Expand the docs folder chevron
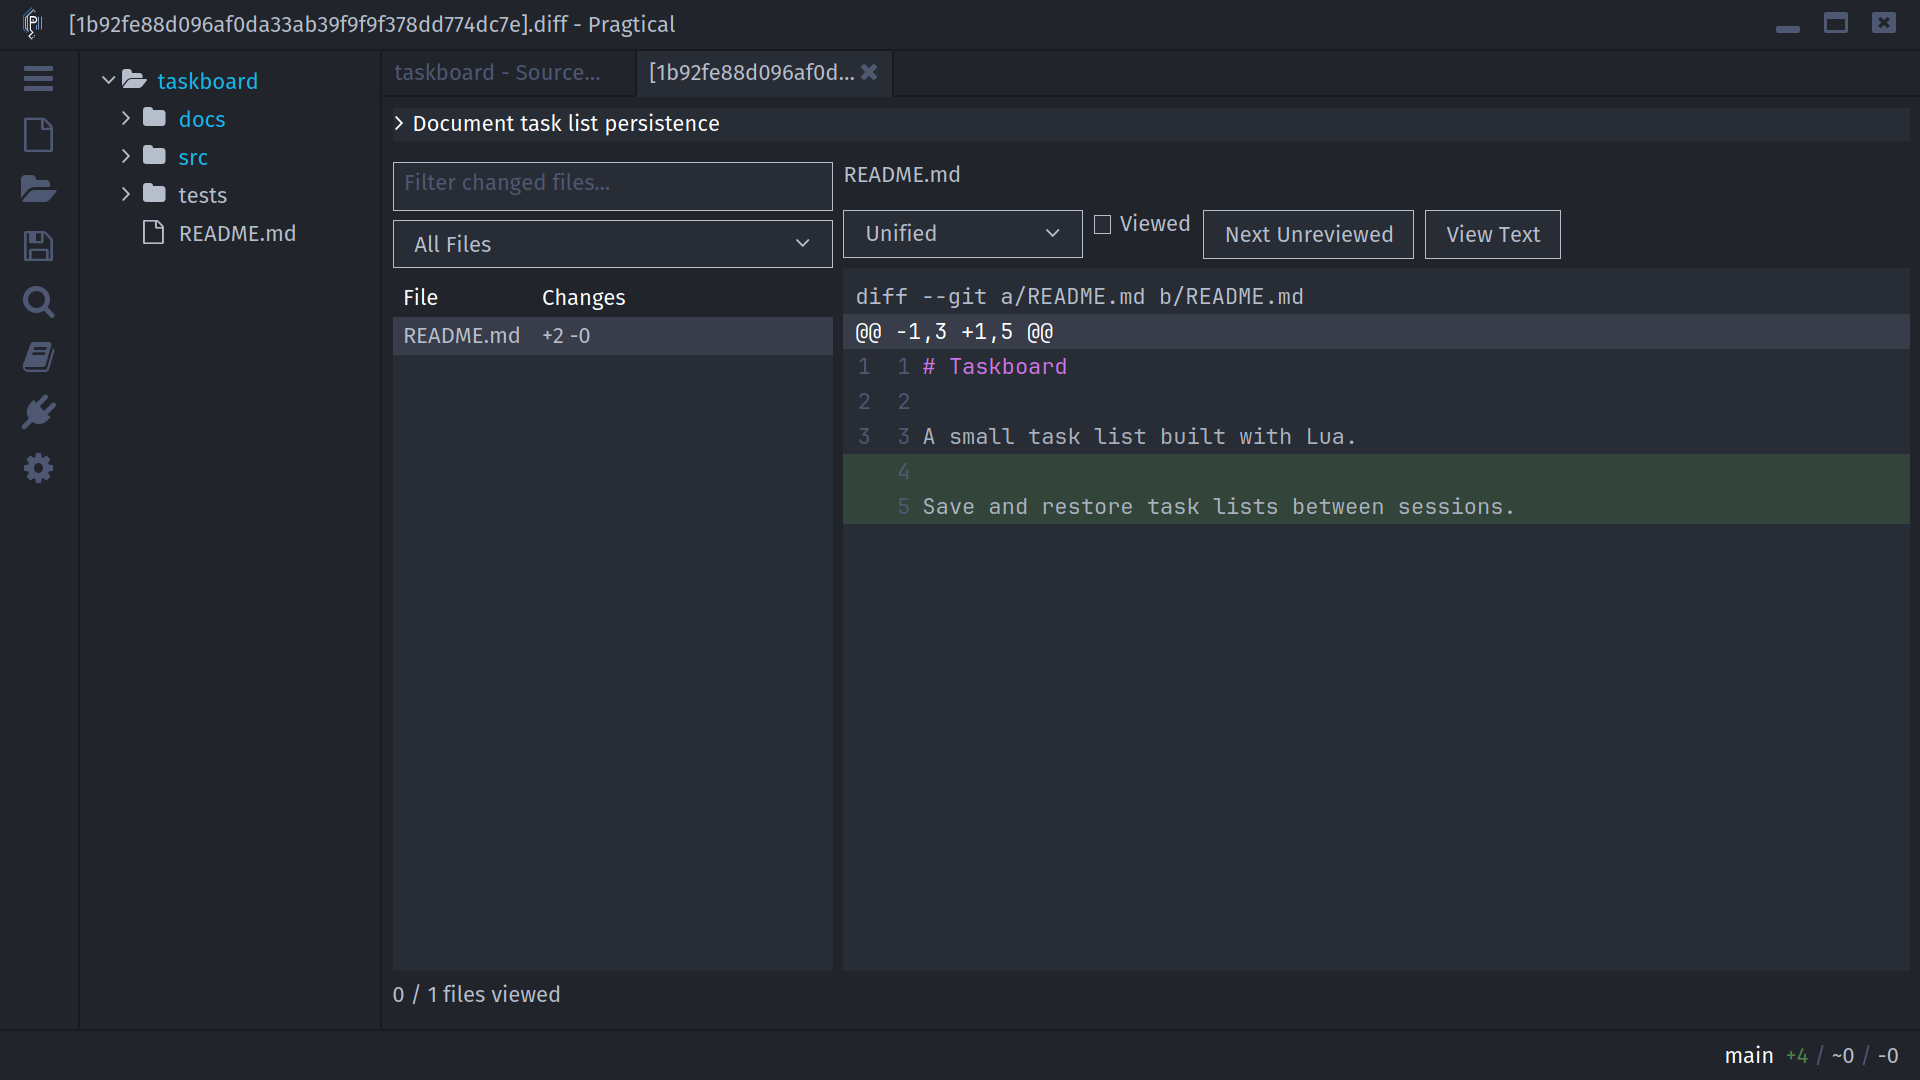The width and height of the screenshot is (1920, 1080). tap(126, 118)
